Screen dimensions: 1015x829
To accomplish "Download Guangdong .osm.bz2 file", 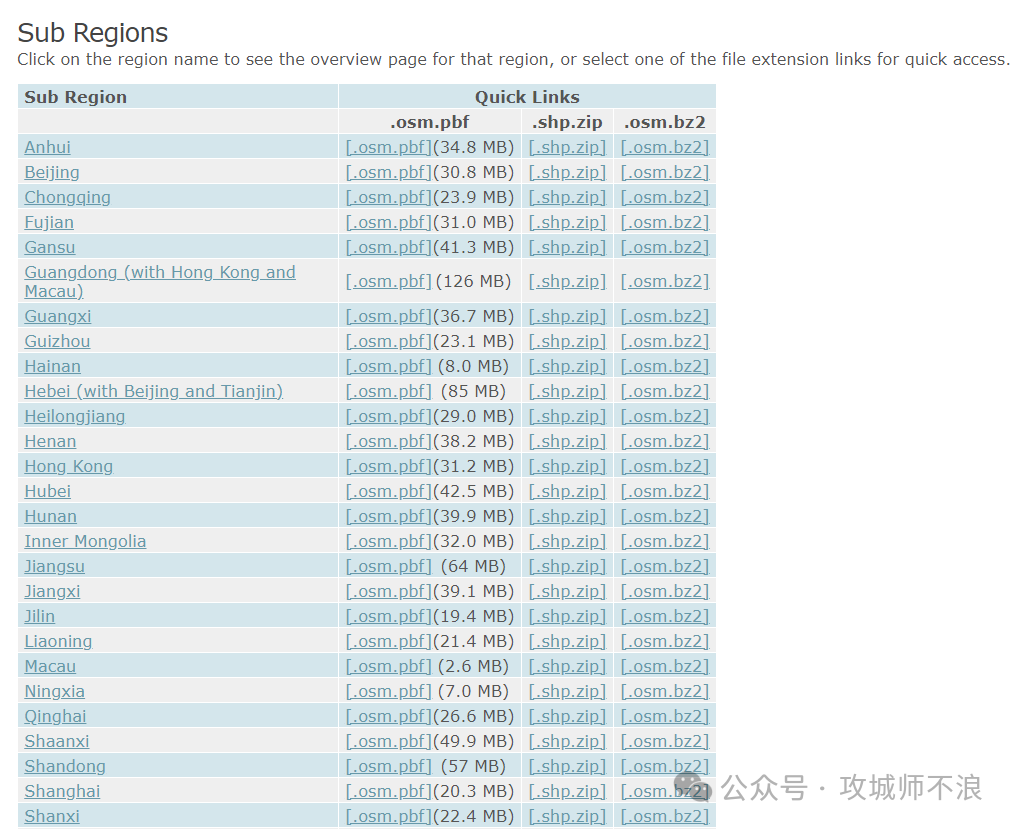I will point(665,282).
